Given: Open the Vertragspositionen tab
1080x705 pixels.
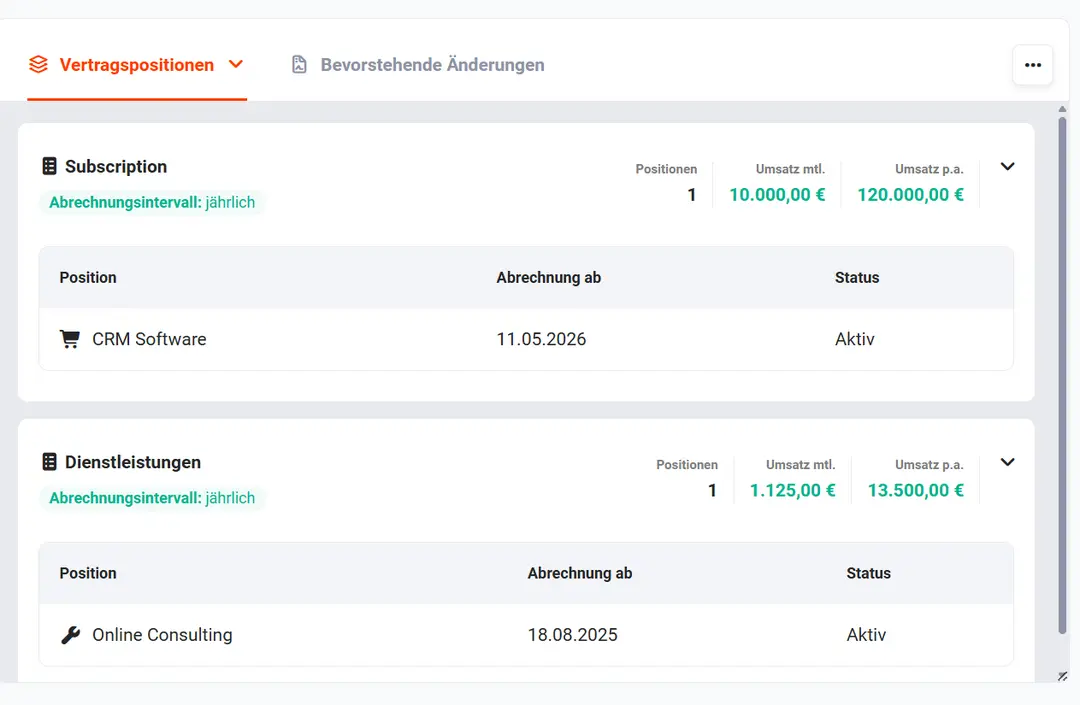Looking at the screenshot, I should pos(136,65).
